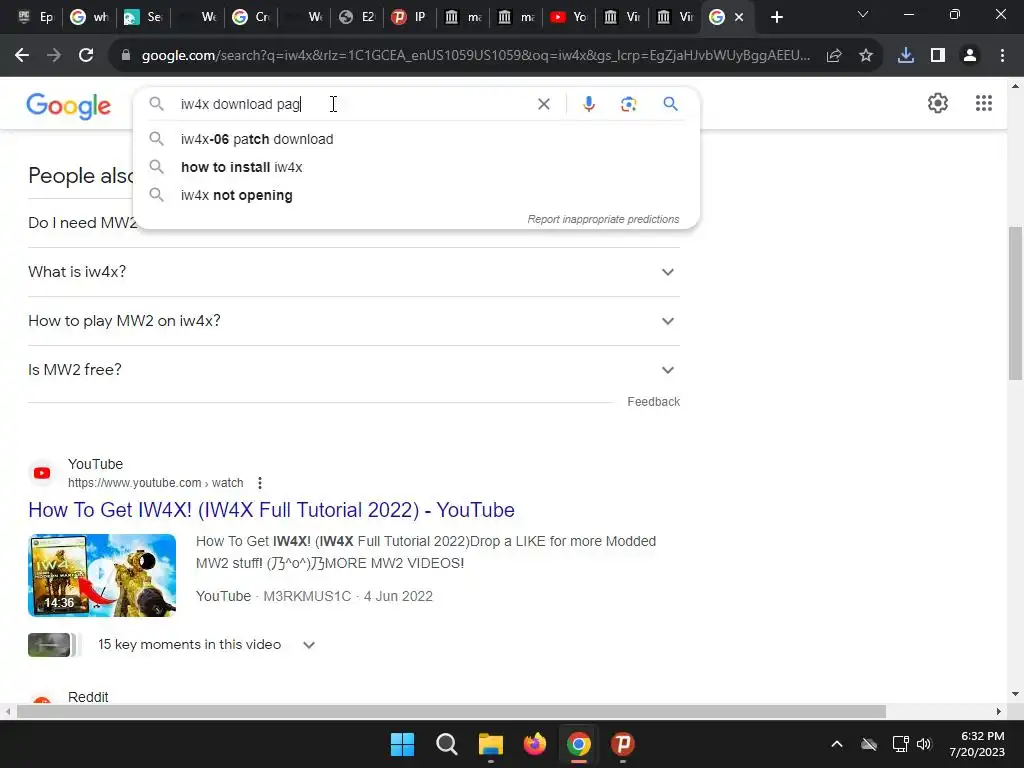Search by image with Google Lens

click(628, 104)
